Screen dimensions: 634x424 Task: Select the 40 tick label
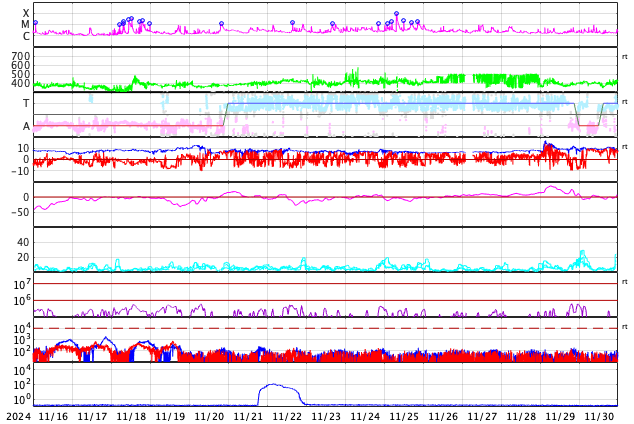(23, 242)
